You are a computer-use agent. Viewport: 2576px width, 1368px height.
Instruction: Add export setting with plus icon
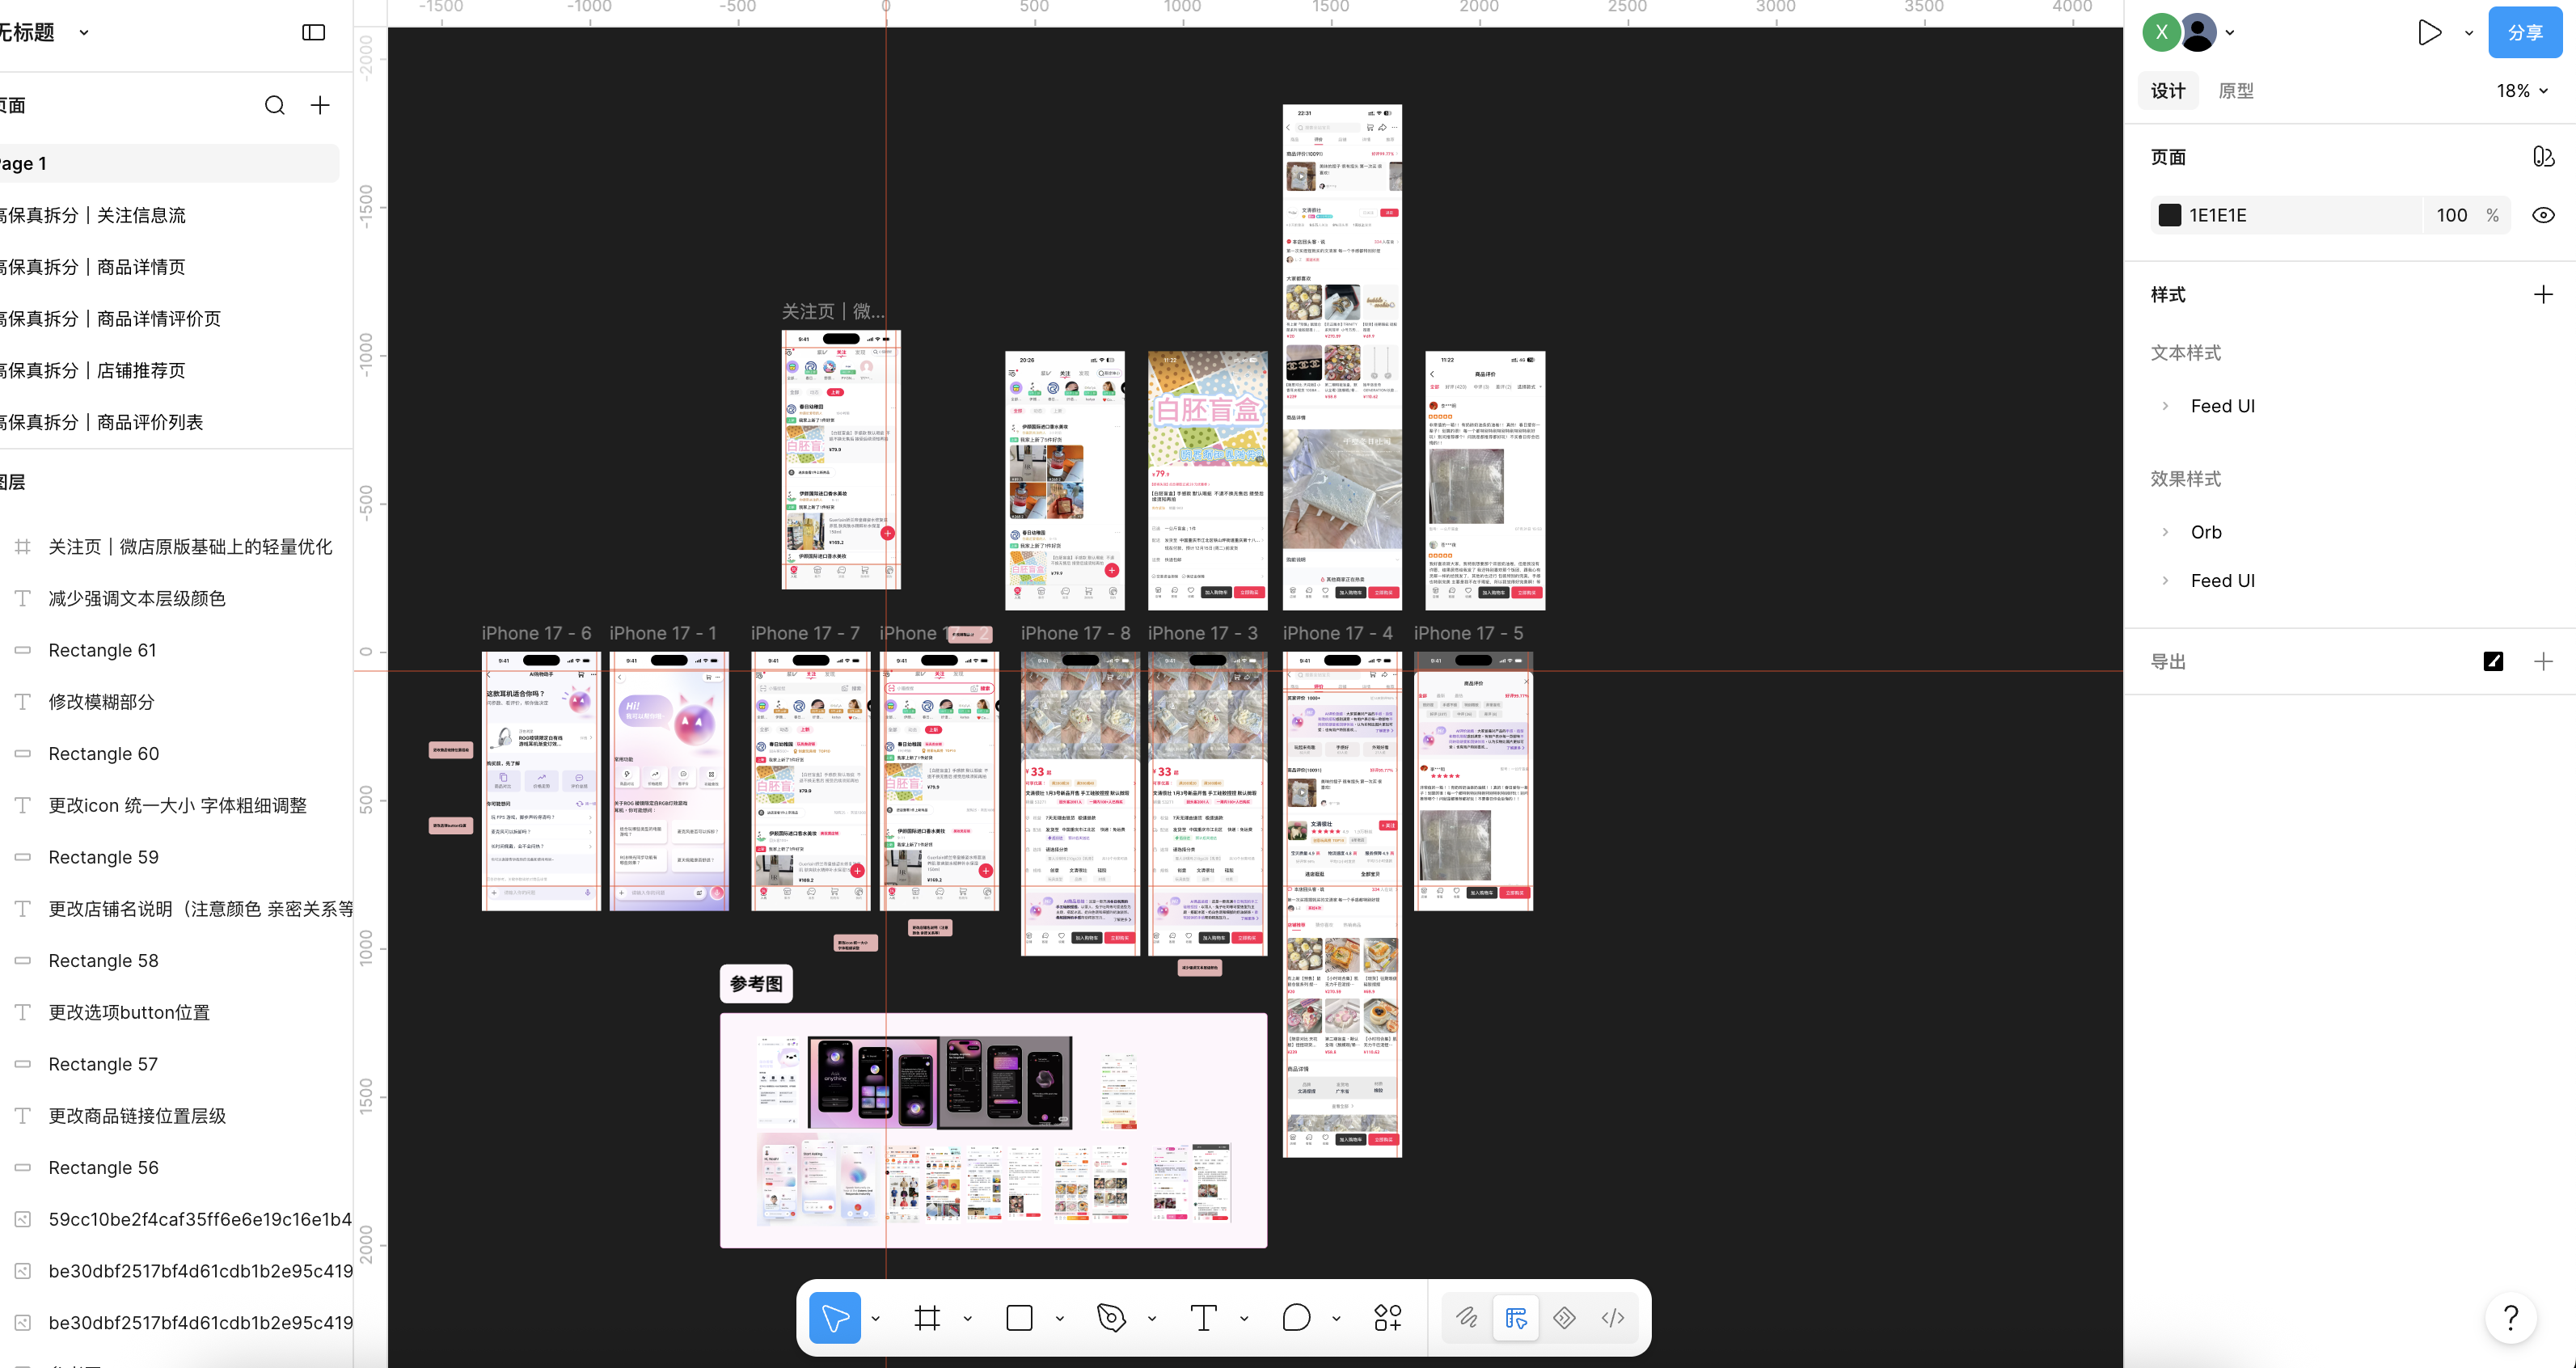(x=2543, y=661)
